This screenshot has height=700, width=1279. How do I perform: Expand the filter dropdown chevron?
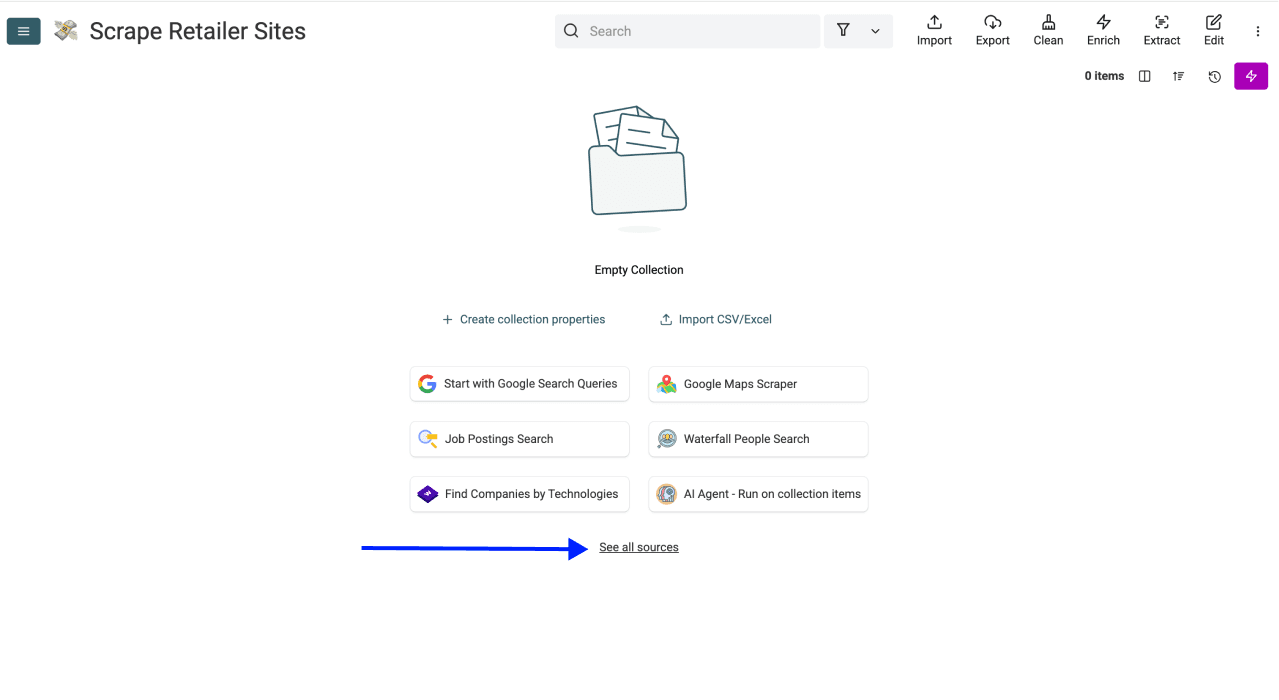pos(874,31)
